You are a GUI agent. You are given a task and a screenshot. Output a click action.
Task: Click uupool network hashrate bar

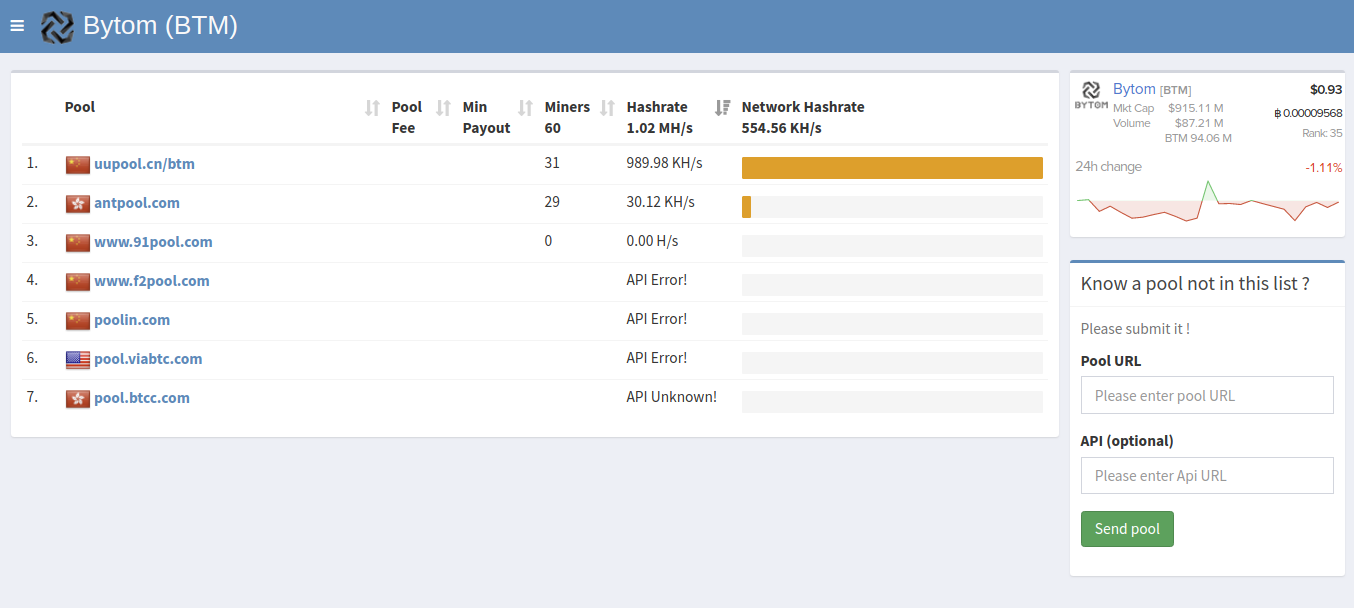[892, 168]
